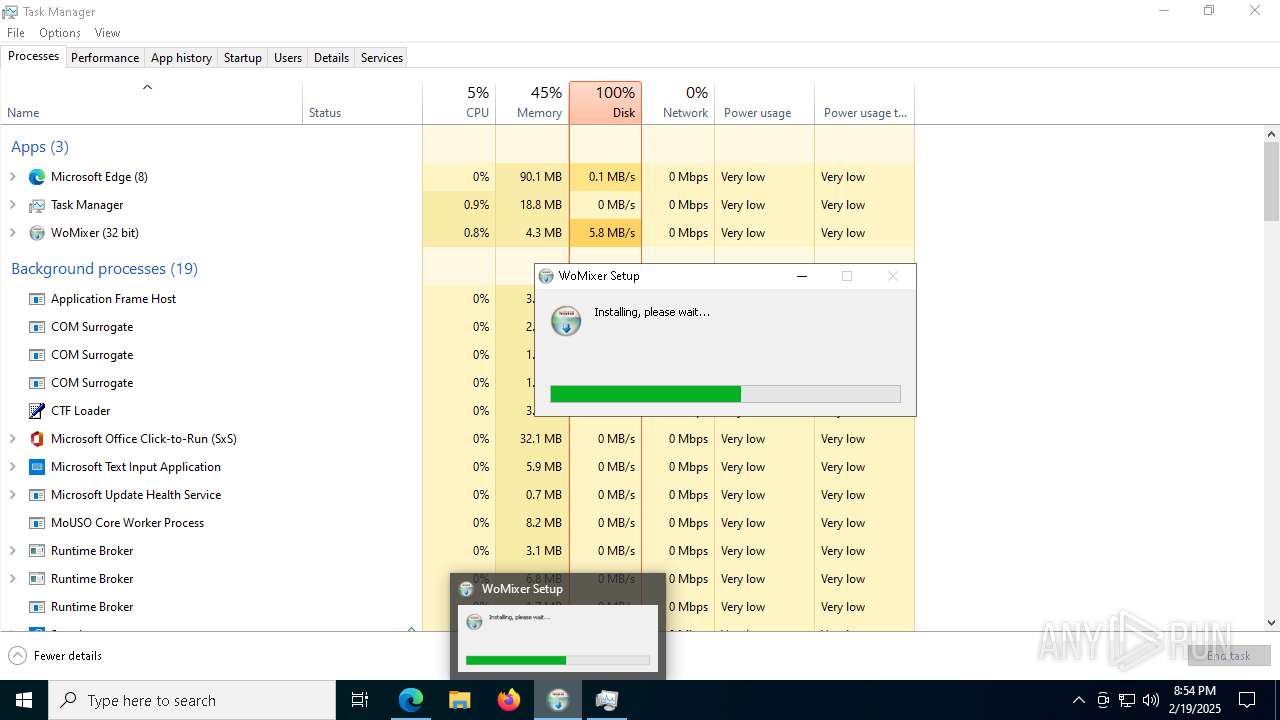Select the Background processes (19) header
This screenshot has height=720, width=1280.
click(104, 269)
